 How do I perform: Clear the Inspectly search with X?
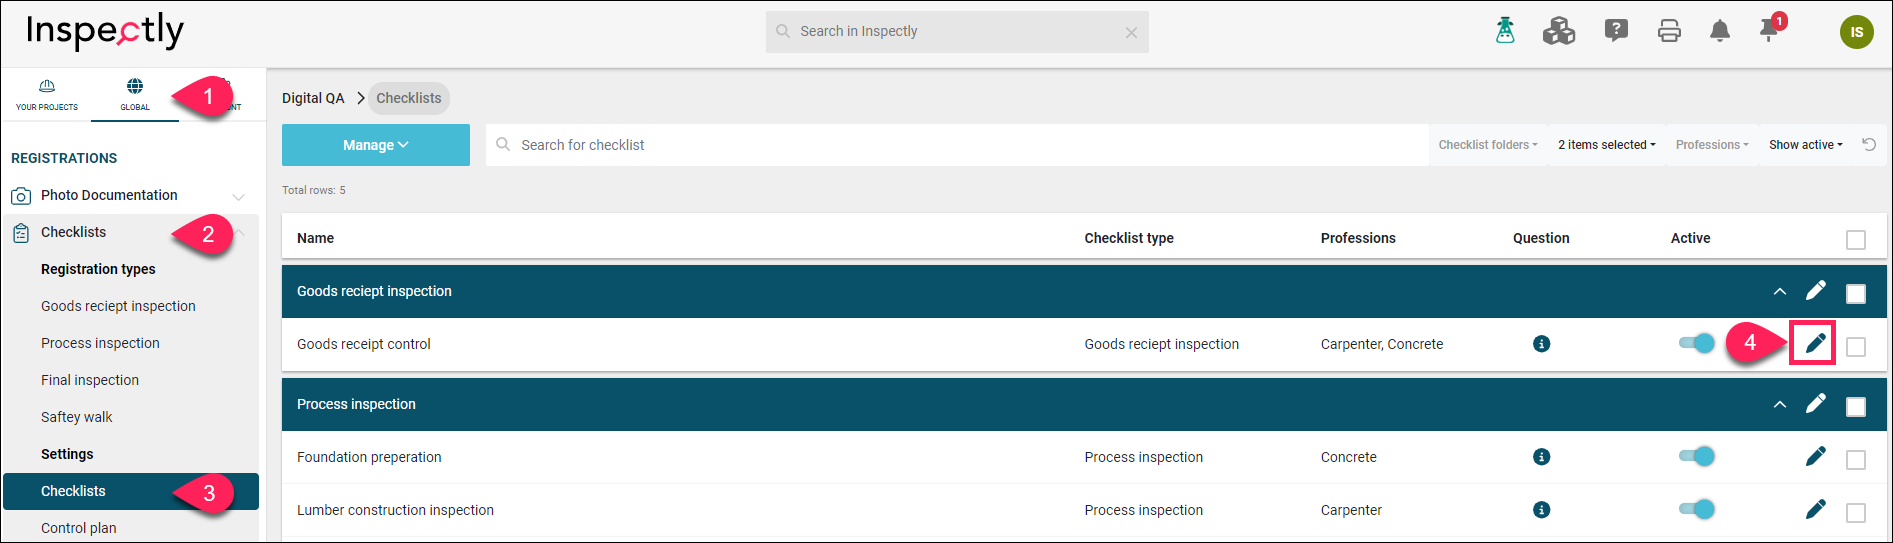[x=1131, y=33]
